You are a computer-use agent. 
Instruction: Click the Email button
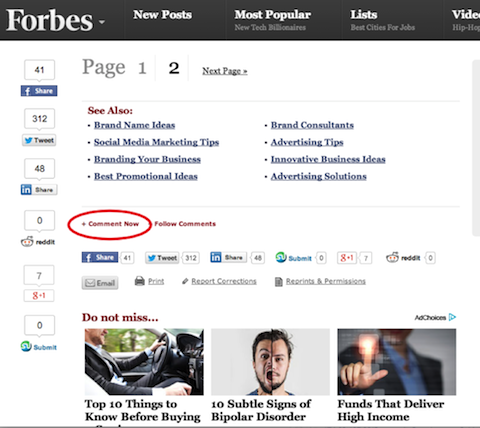(100, 283)
